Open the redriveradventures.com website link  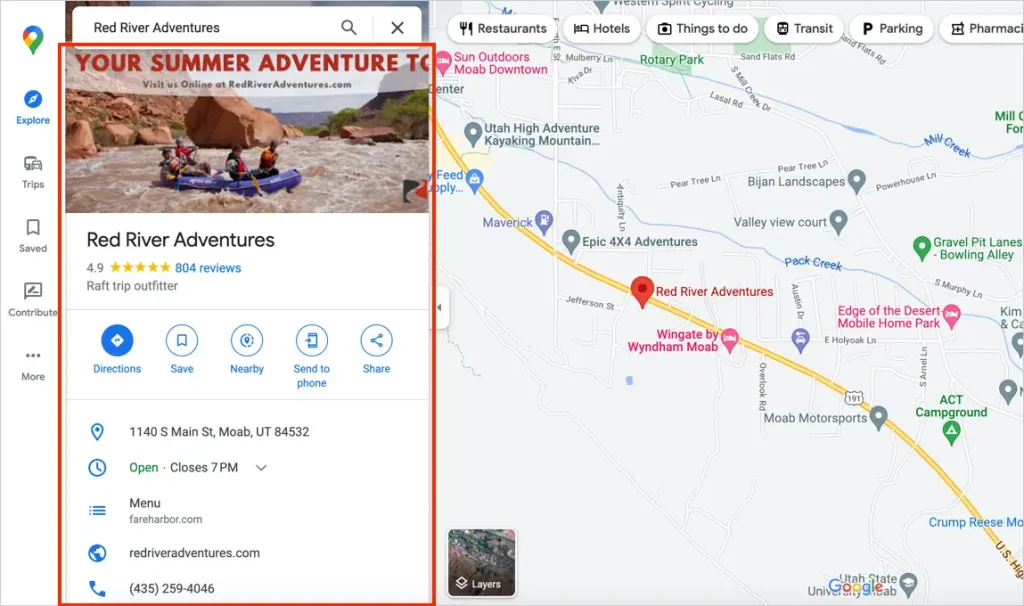195,552
